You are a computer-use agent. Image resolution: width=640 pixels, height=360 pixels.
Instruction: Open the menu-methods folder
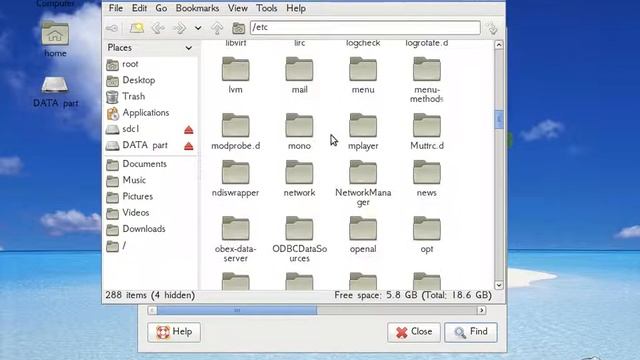[427, 80]
